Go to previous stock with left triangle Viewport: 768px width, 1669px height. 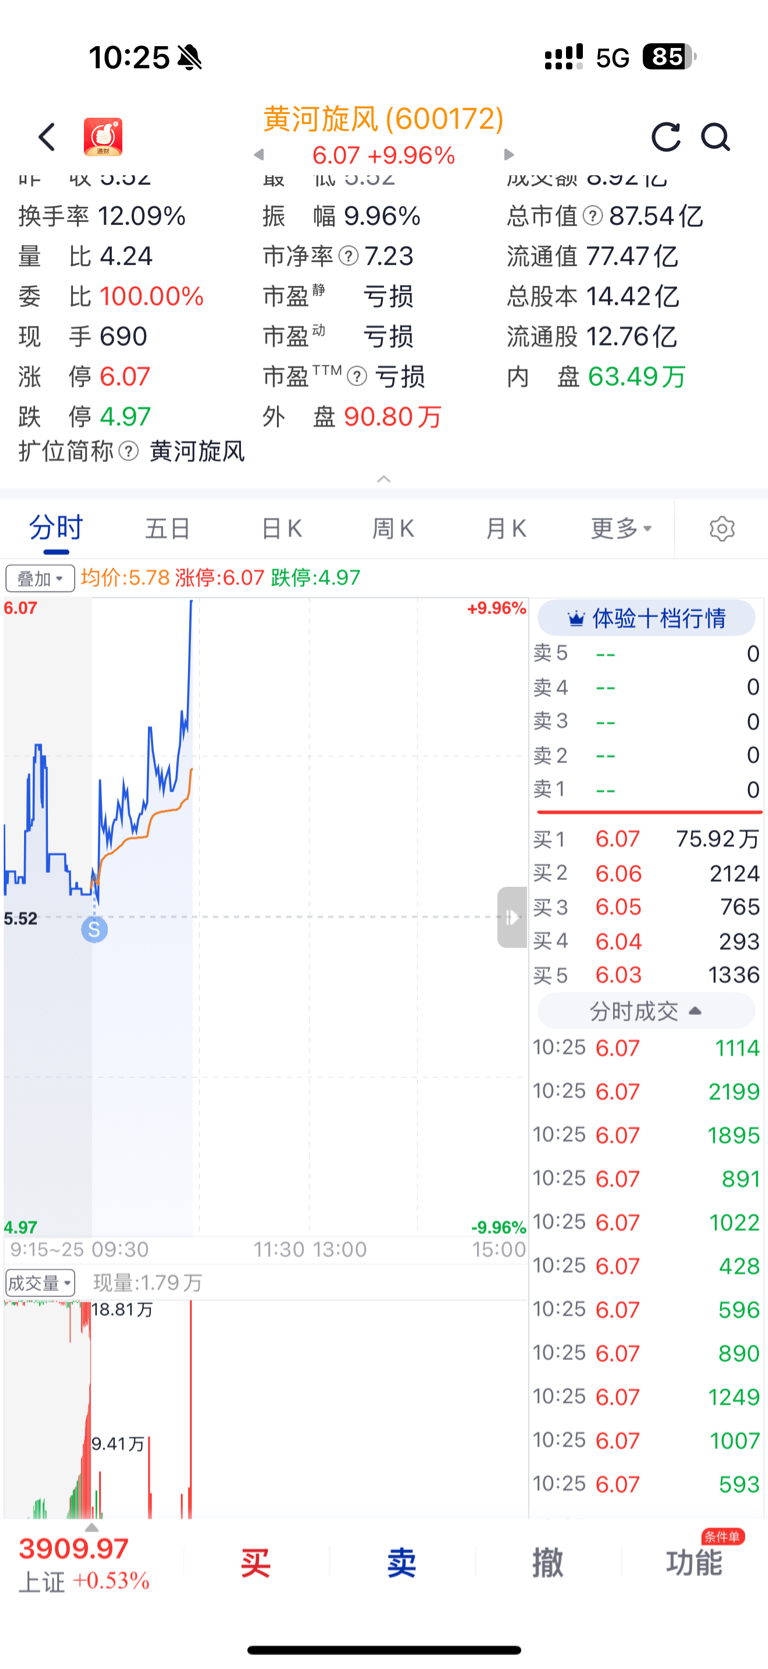(259, 155)
